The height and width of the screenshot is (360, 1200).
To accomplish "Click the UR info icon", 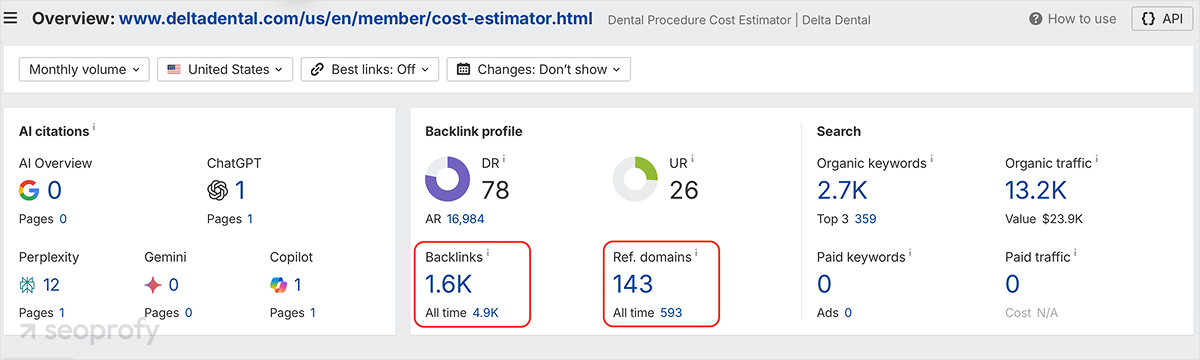I will click(x=692, y=159).
